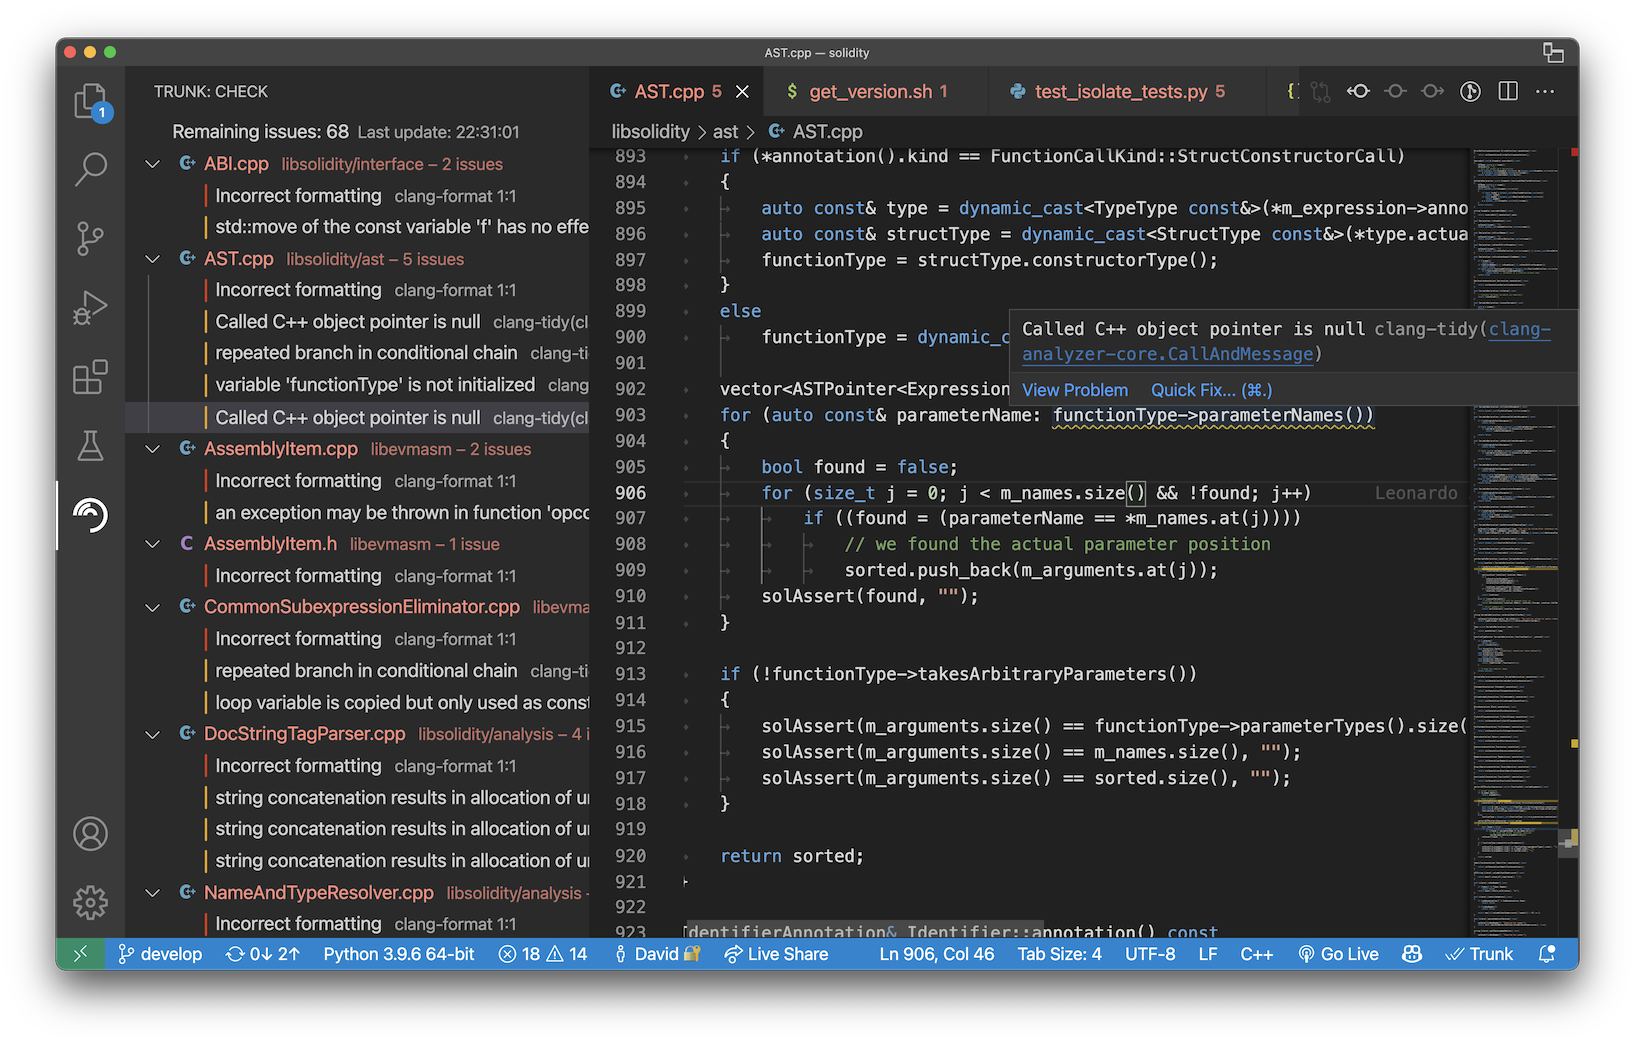Open the Explorer view in activity bar

click(90, 101)
